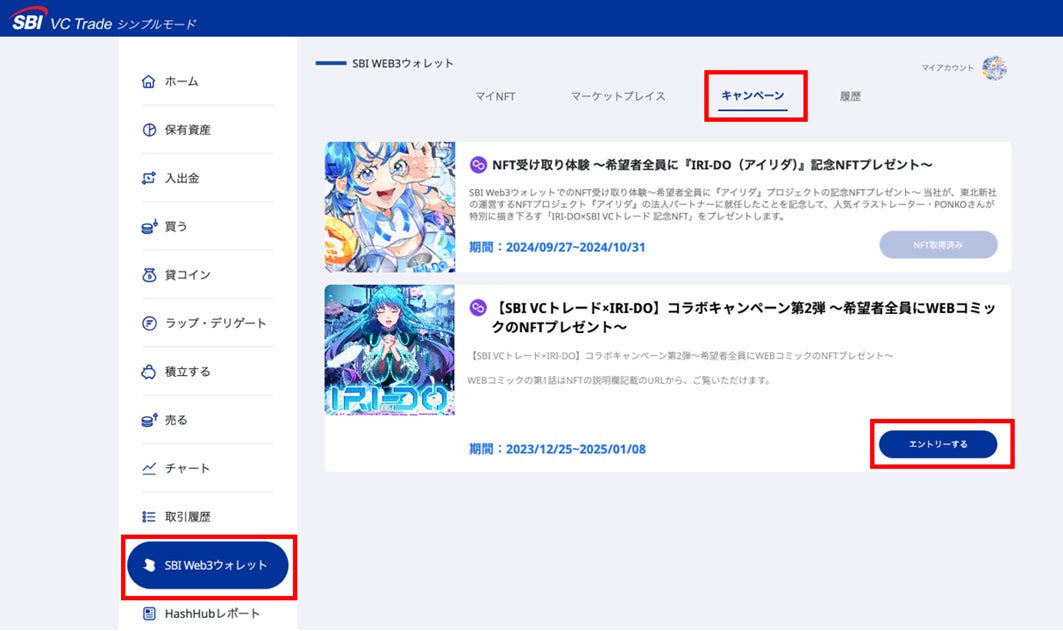This screenshot has width=1063, height=631.
Task: Click the deposit/withdrawal icon for 入出金
Action: [x=148, y=178]
